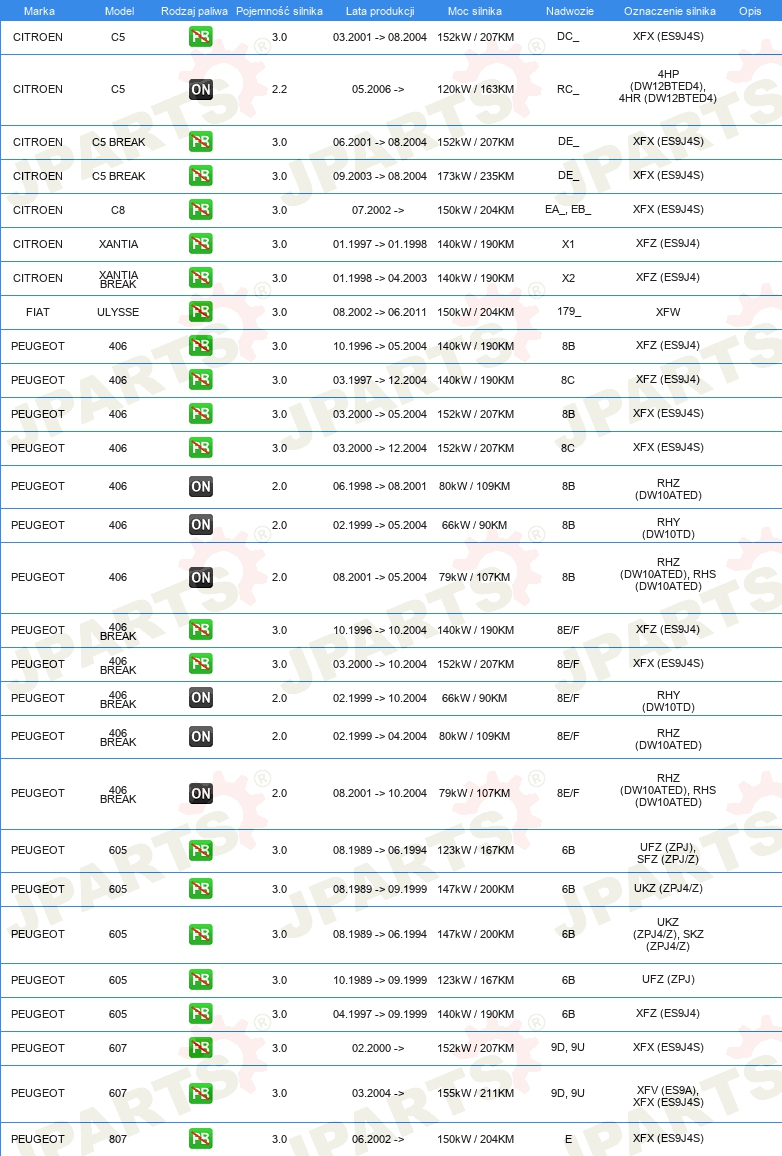
Task: Select the 2.2 engine capacity cell
Action: pos(279,89)
